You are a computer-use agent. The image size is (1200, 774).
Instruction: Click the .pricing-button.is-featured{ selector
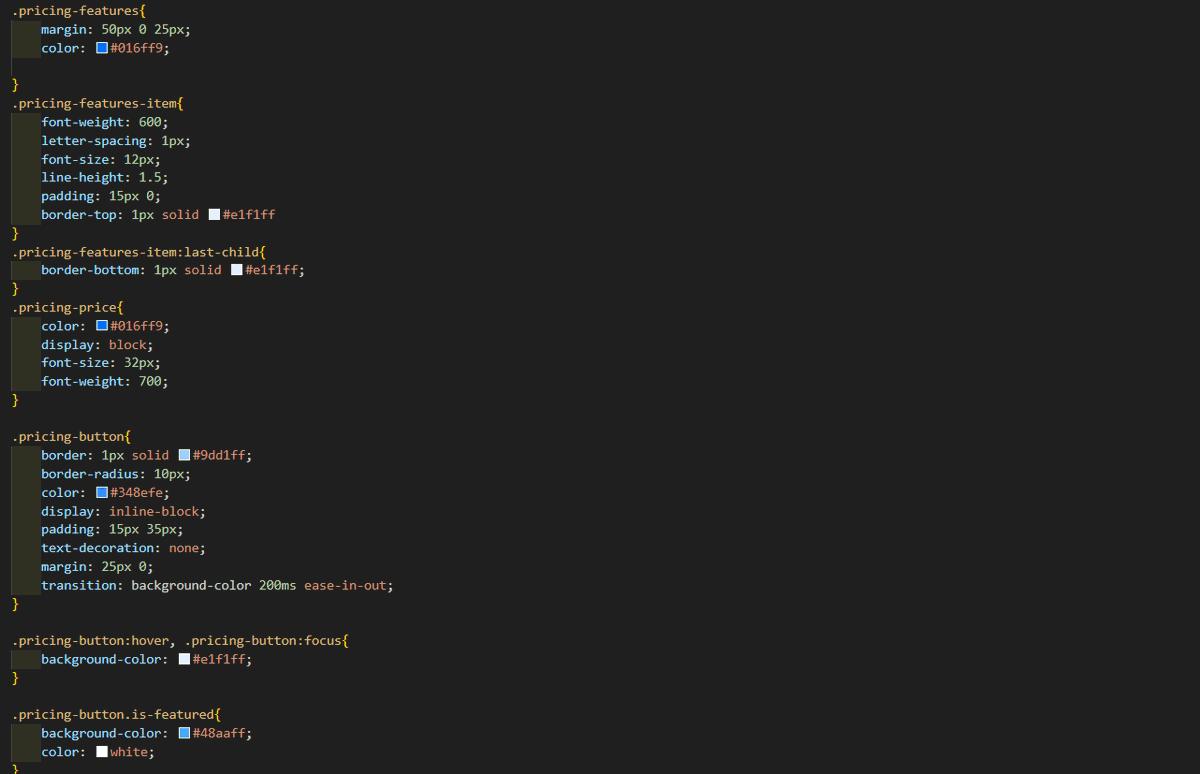117,715
